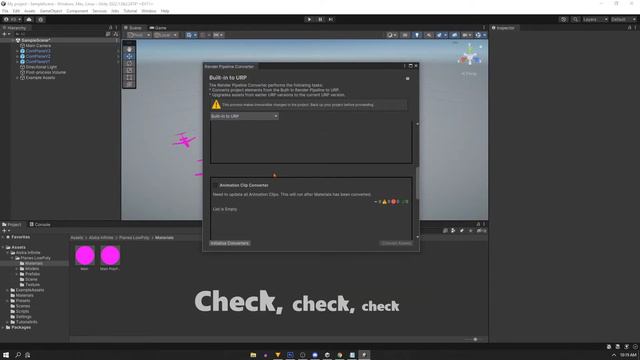Image resolution: width=640 pixels, height=360 pixels.
Task: Open the Assets menu
Action: (30, 11)
